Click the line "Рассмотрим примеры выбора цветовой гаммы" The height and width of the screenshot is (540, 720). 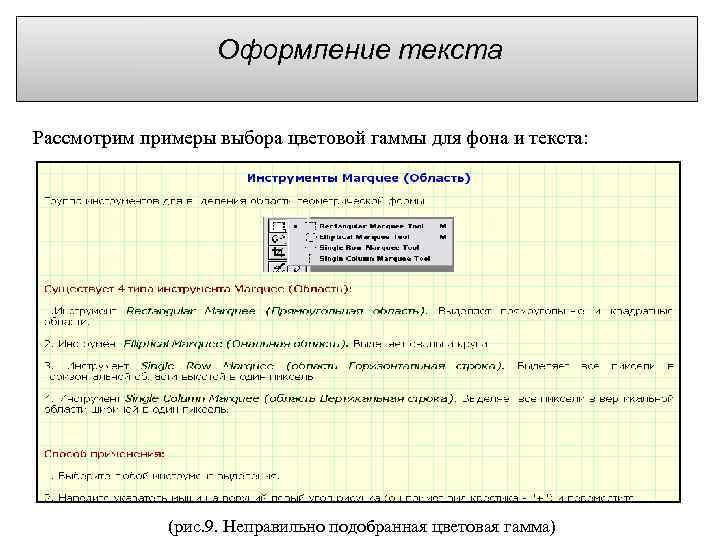point(229,138)
